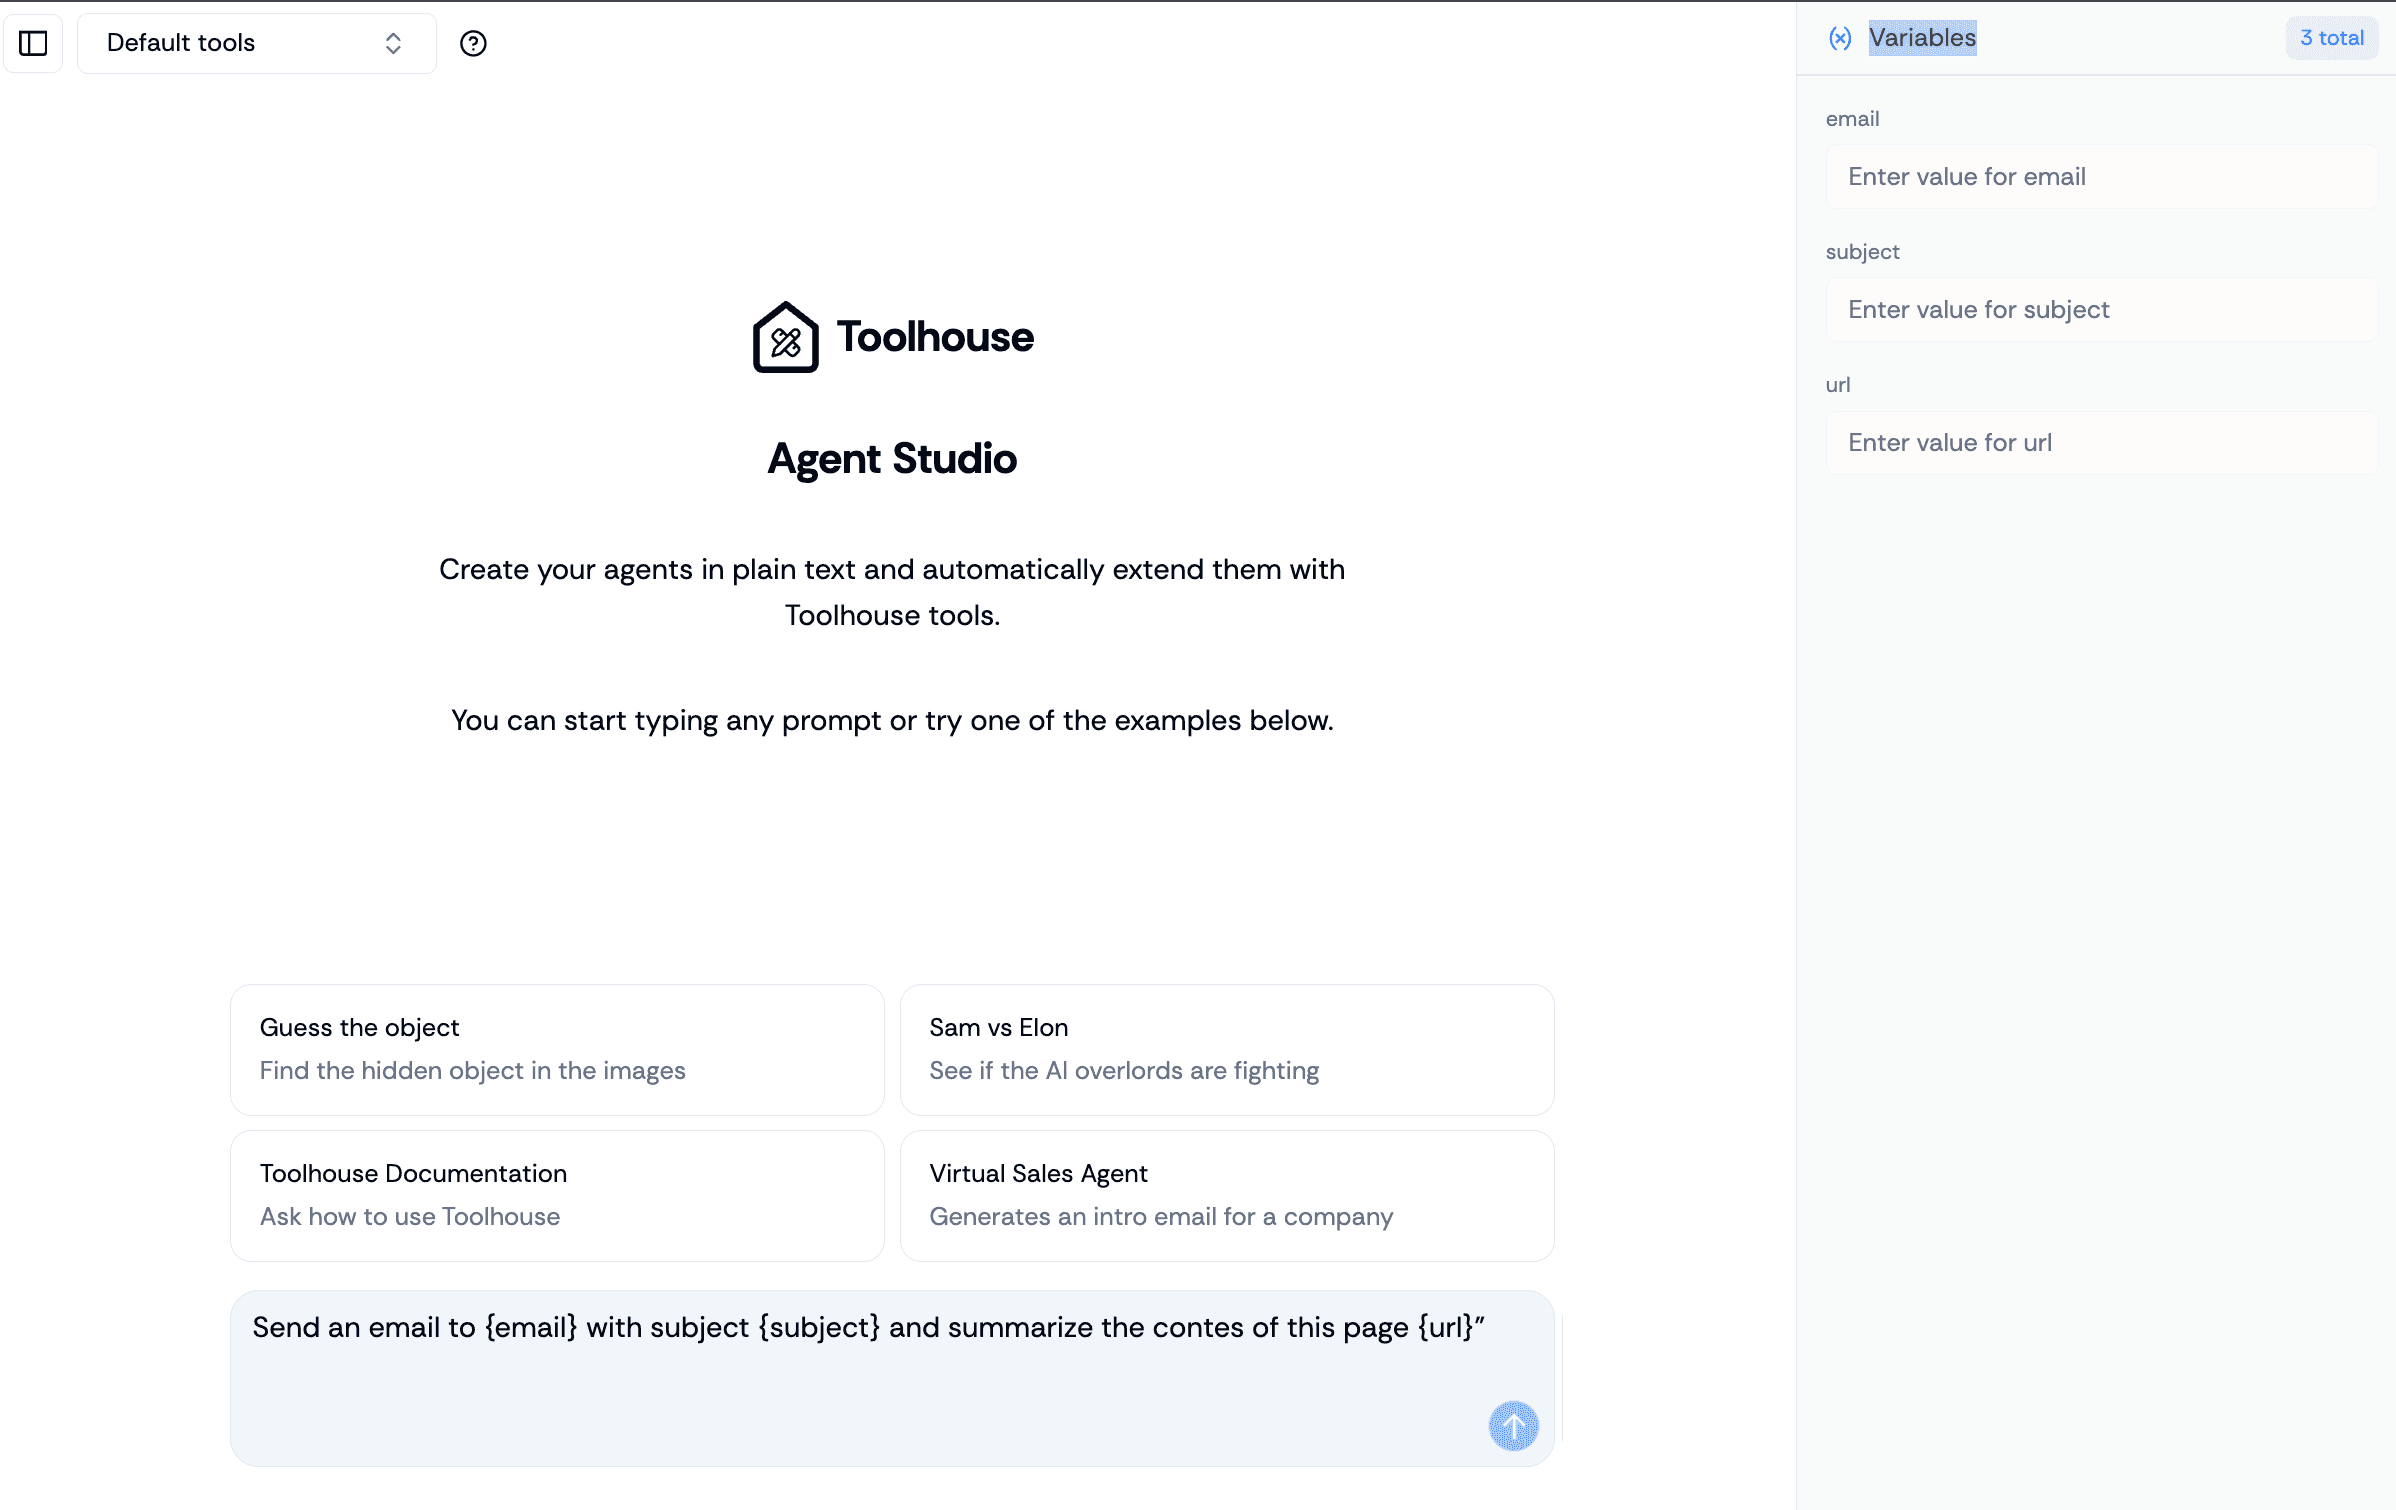Screen dimensions: 2396x1510
Task: Click the Variables panel heading
Action: 1922,38
